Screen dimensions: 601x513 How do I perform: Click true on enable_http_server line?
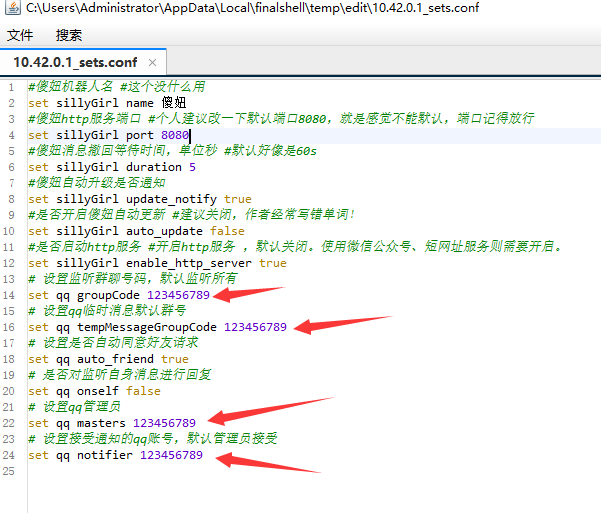coord(273,263)
